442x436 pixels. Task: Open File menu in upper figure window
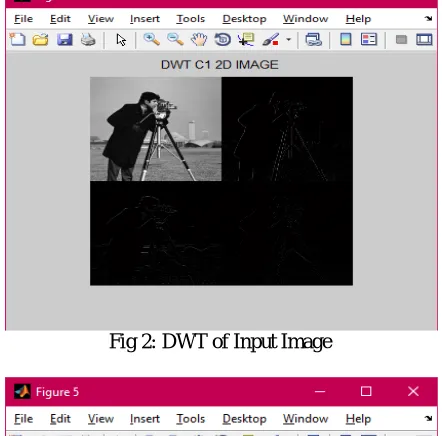click(23, 19)
